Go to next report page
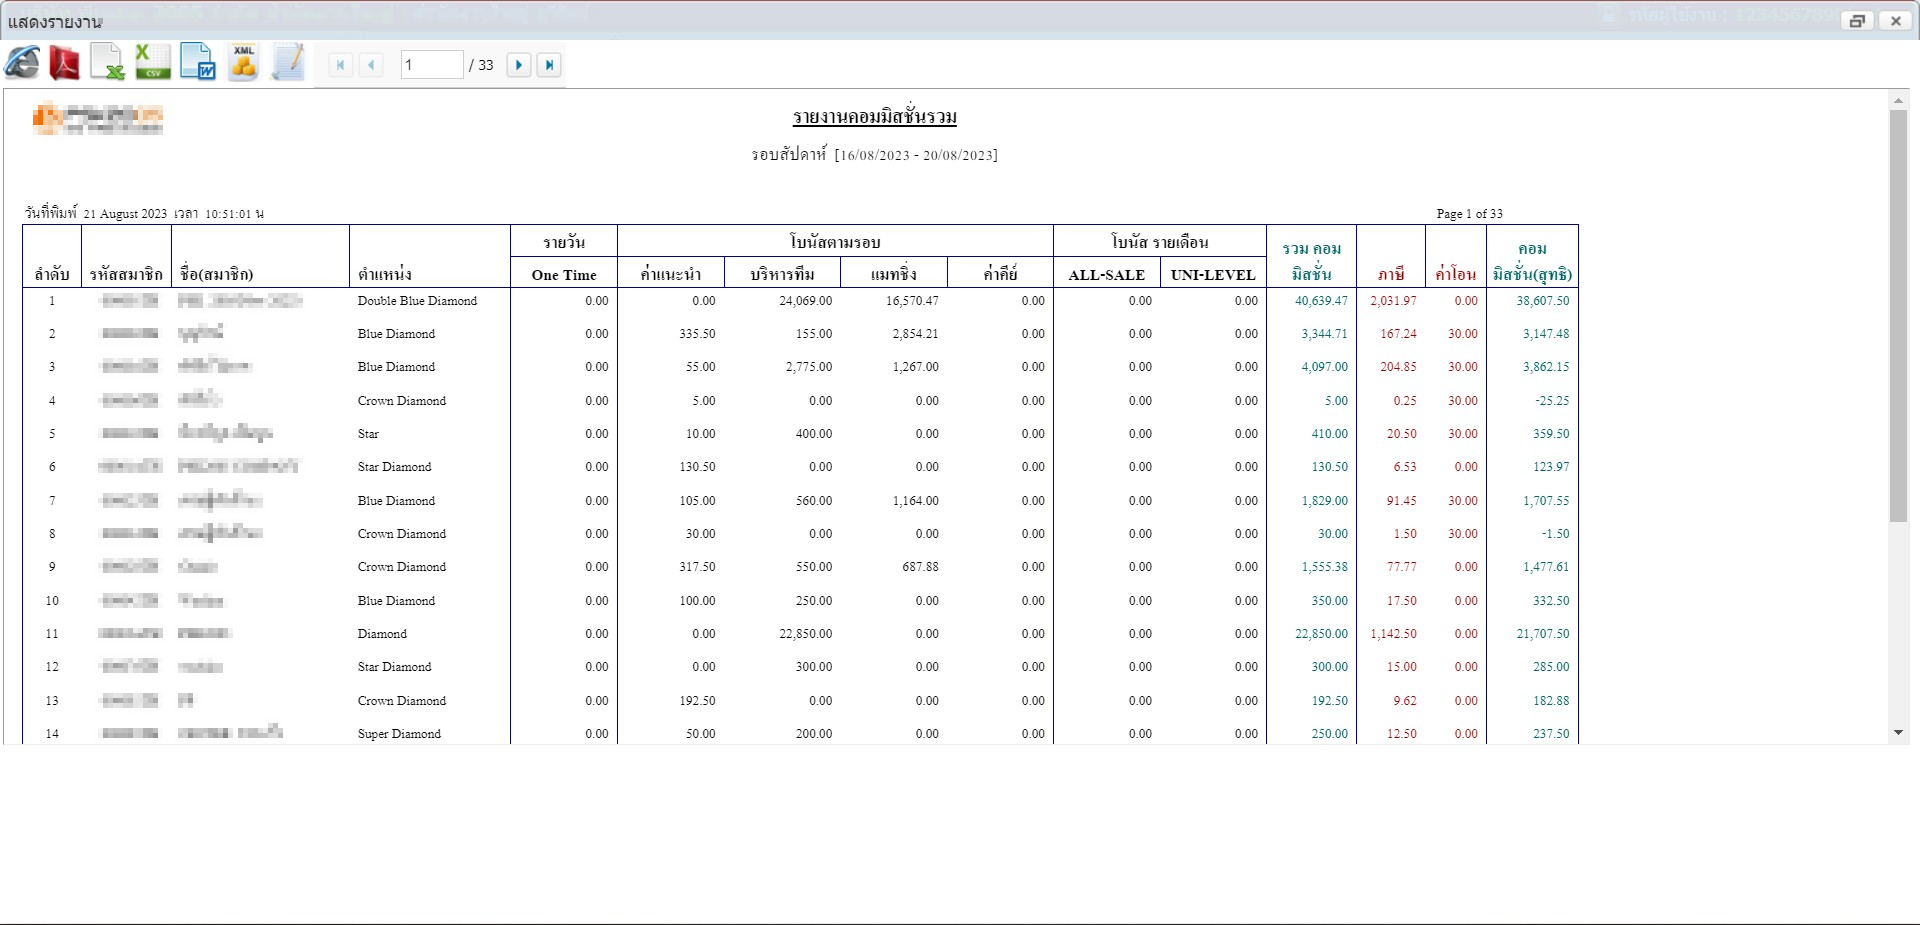 (518, 65)
